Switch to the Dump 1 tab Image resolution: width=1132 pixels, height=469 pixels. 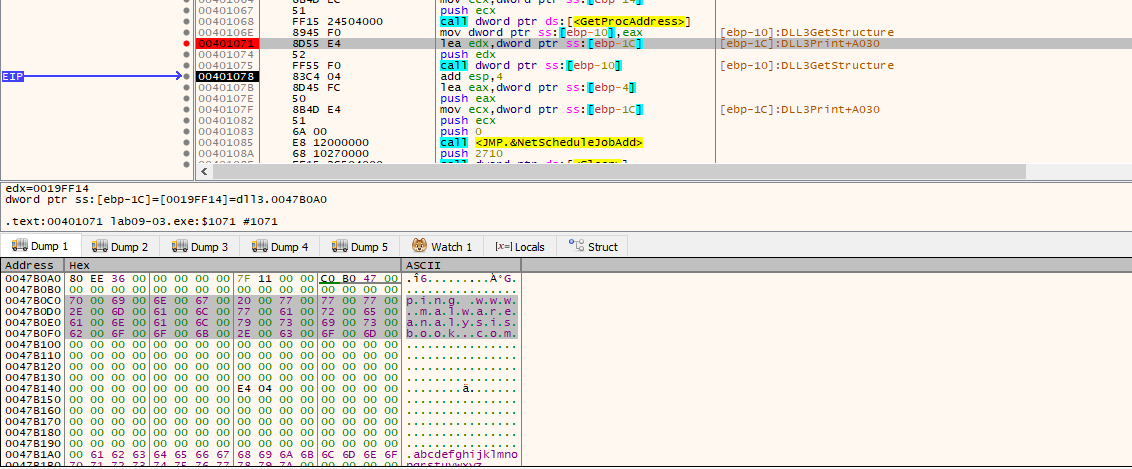(x=40, y=247)
